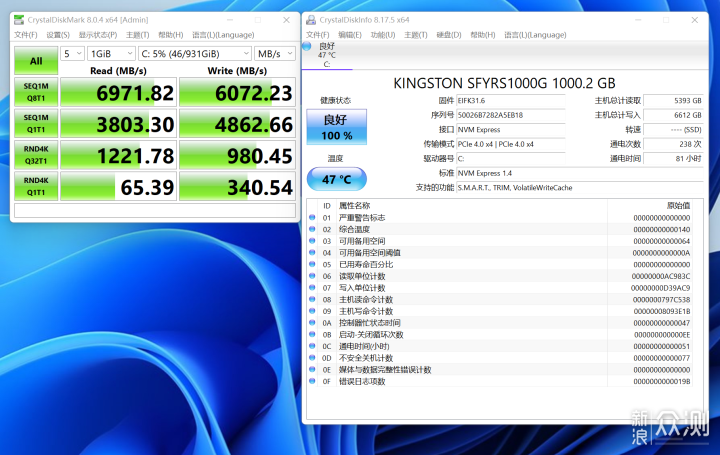The image size is (720, 455).
Task: Select SMART row 0D 不安全关机计数
Action: coord(500,358)
